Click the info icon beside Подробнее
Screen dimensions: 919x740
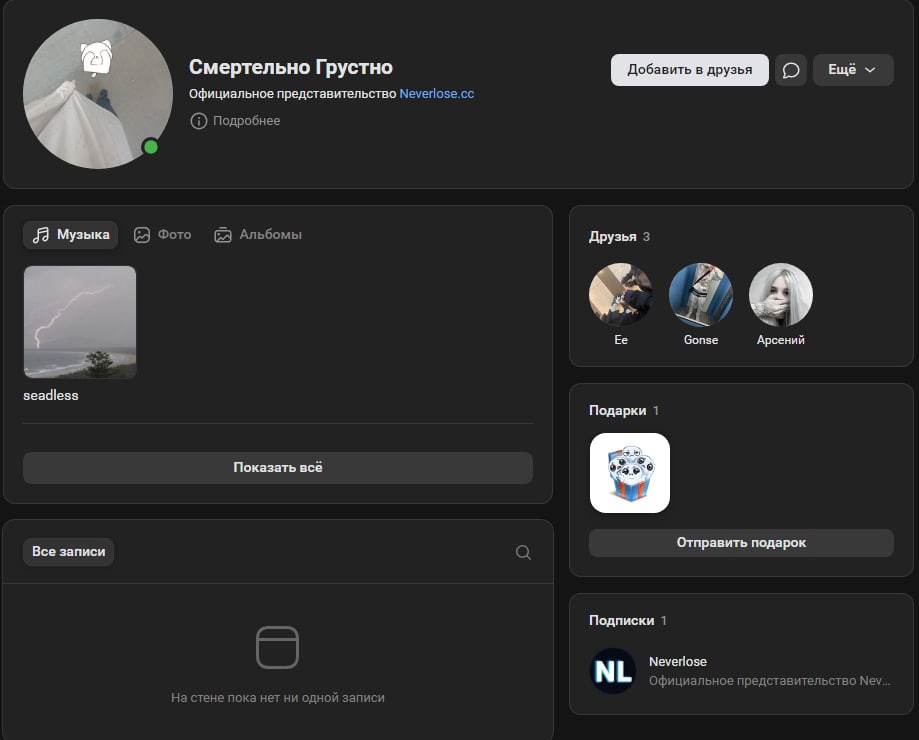tap(199, 121)
